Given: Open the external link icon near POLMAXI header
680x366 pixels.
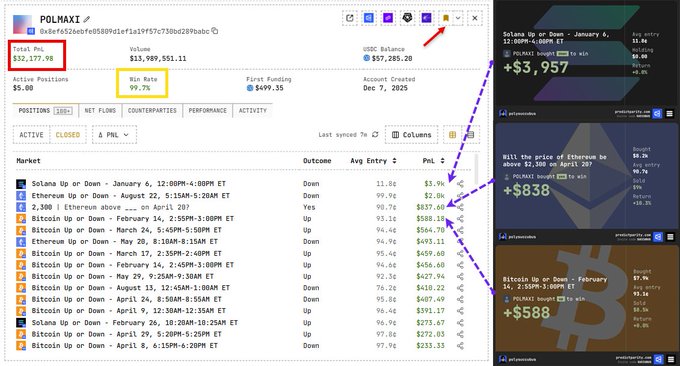Looking at the screenshot, I should point(350,18).
